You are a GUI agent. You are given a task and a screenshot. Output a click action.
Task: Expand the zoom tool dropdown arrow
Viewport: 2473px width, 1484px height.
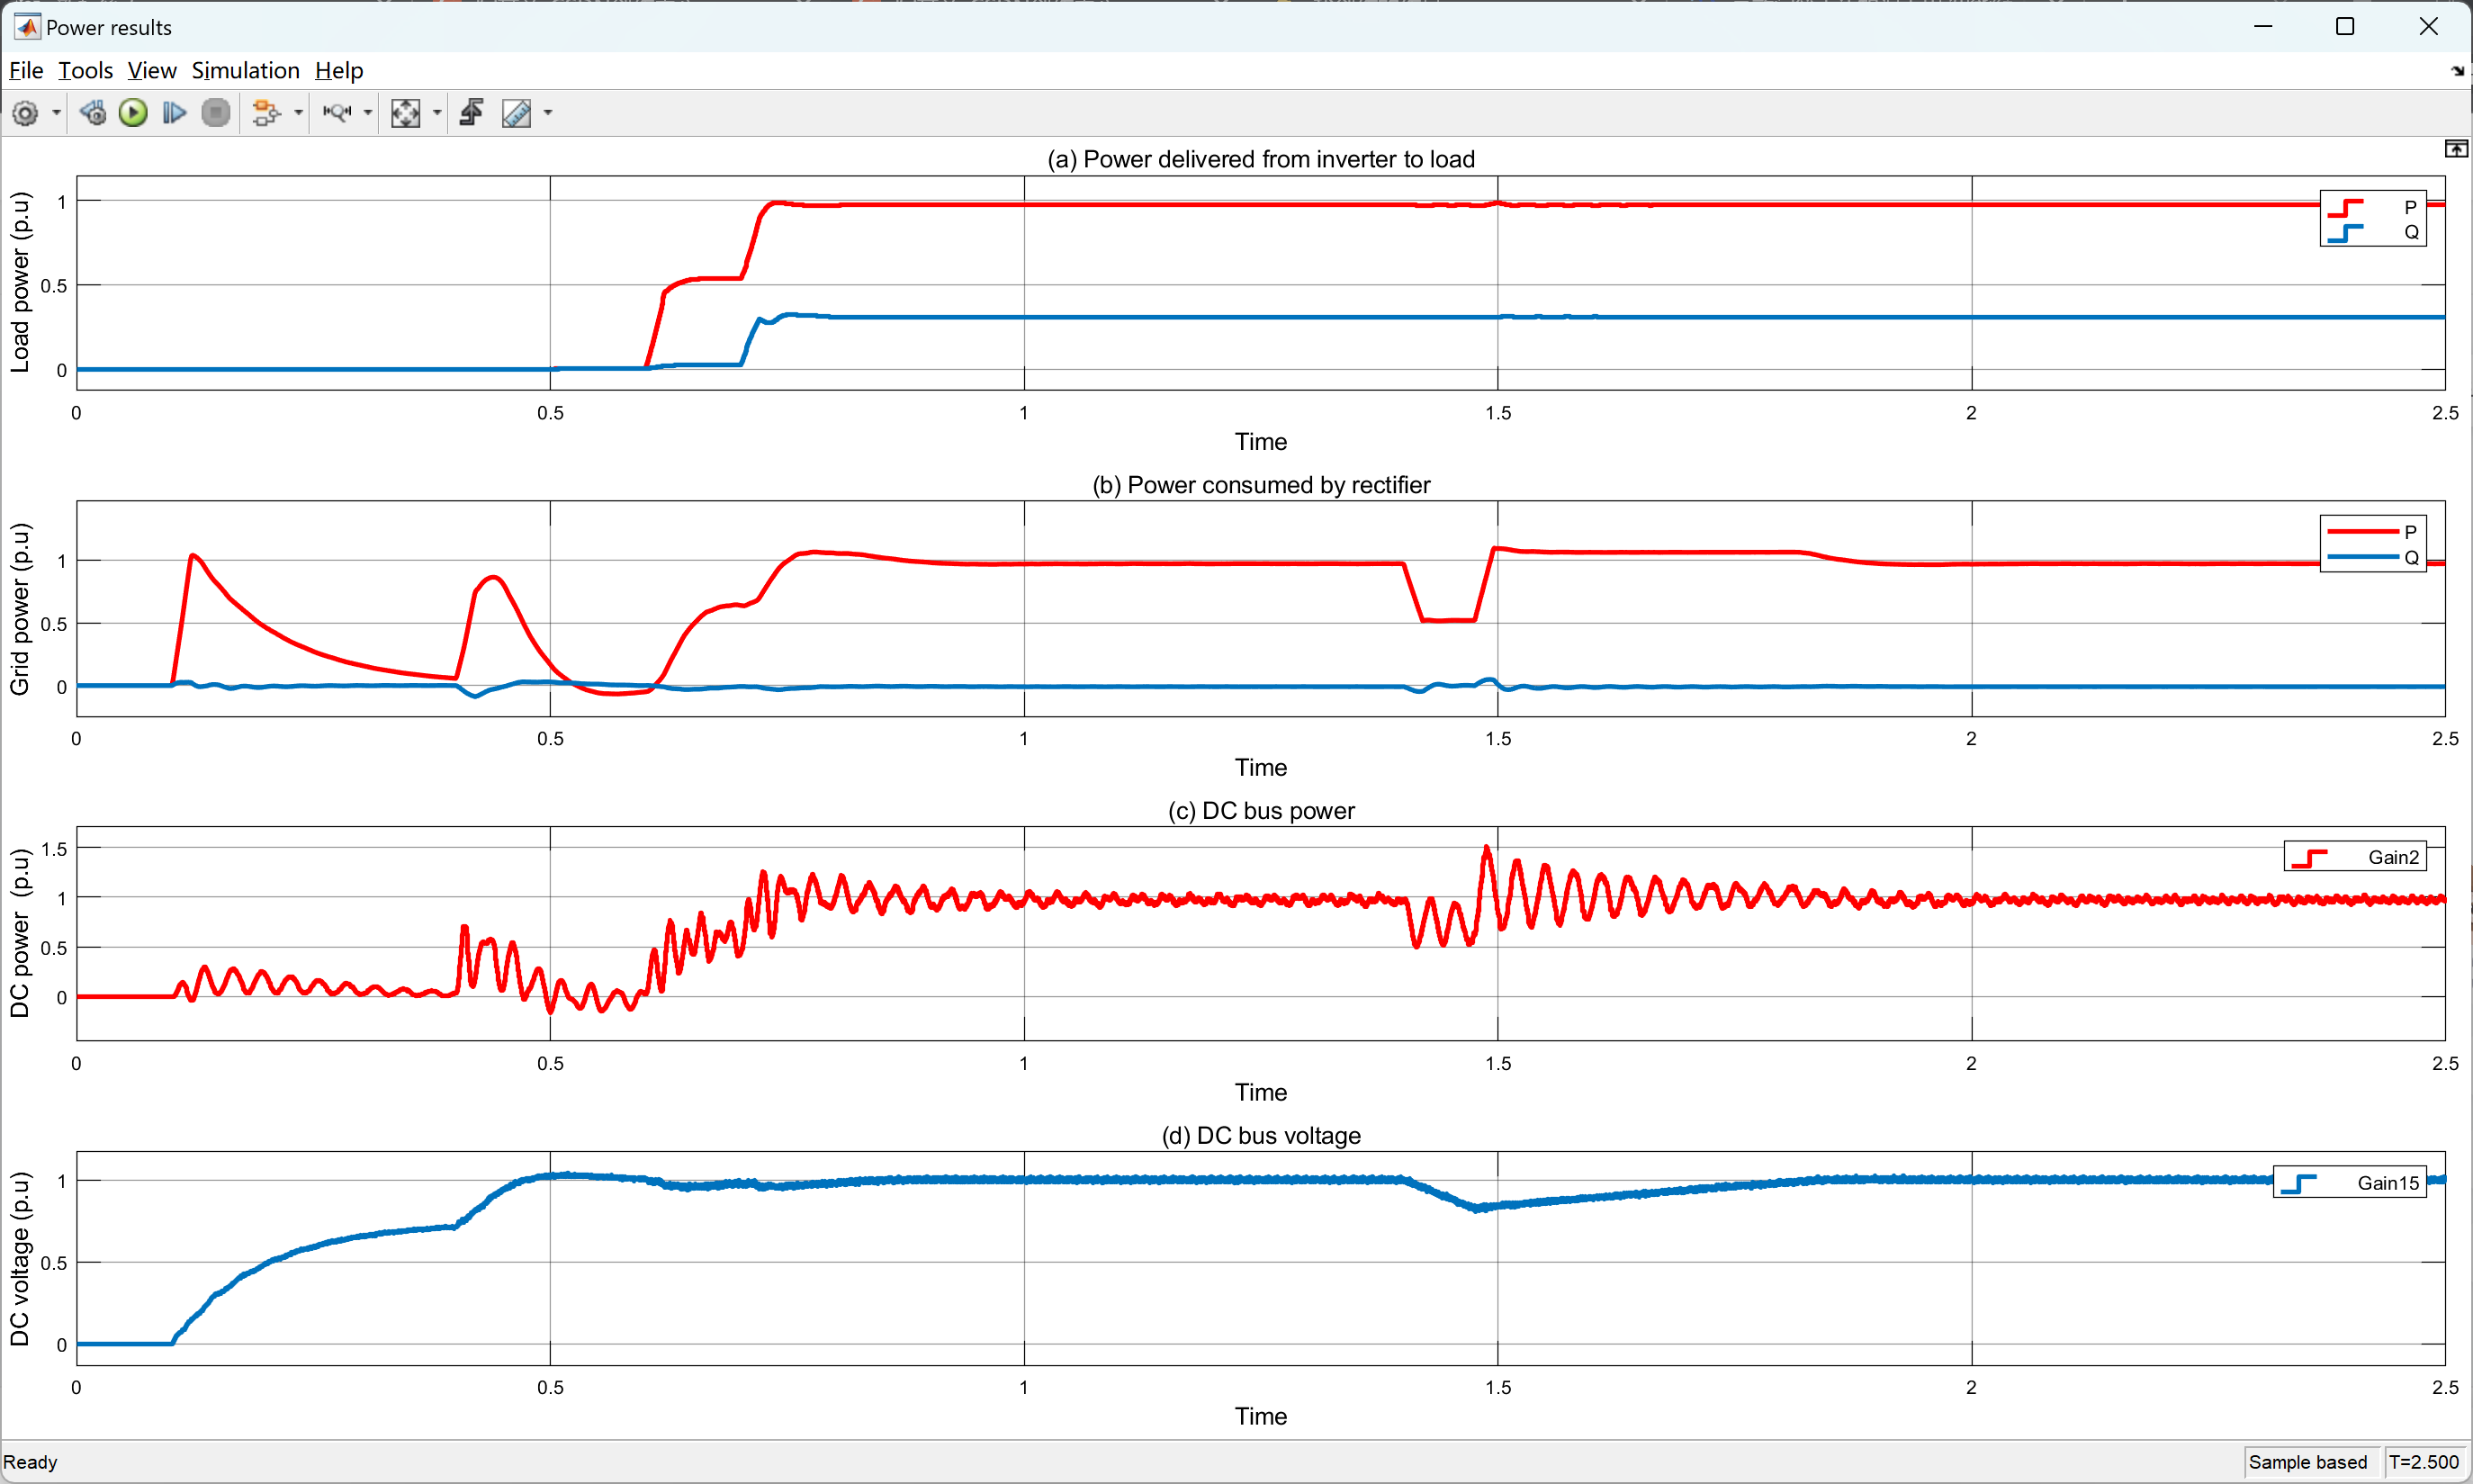[x=368, y=113]
